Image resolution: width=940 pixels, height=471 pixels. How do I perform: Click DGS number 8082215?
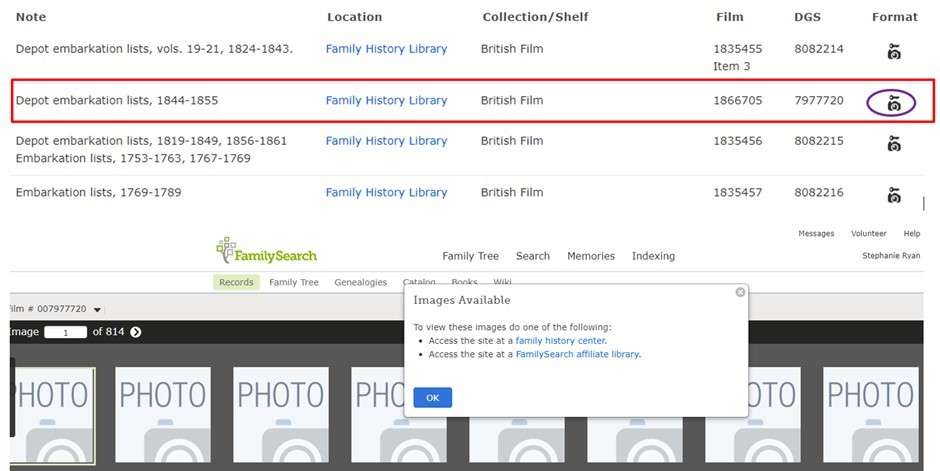coord(819,141)
